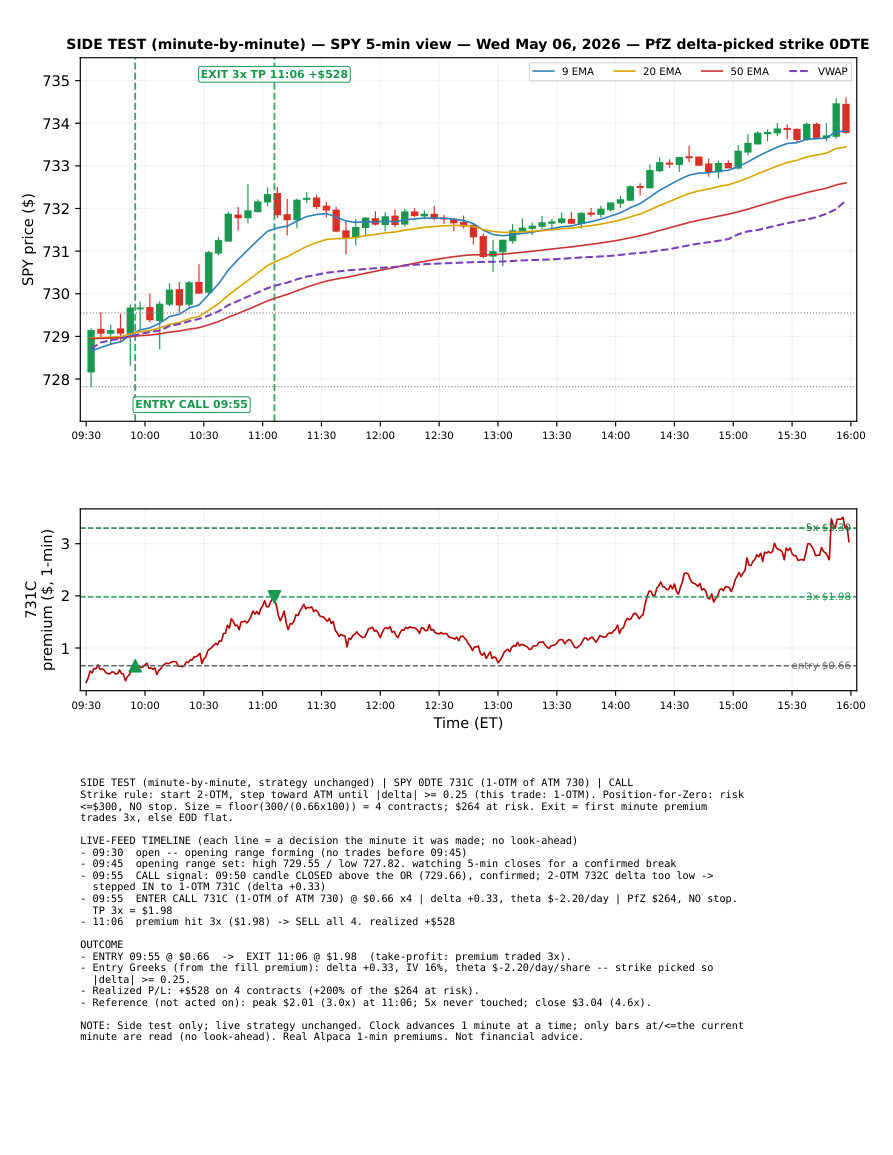Screen dimensions: 893x1155
Task: Click the 728 price tick label
Action: coord(56,380)
